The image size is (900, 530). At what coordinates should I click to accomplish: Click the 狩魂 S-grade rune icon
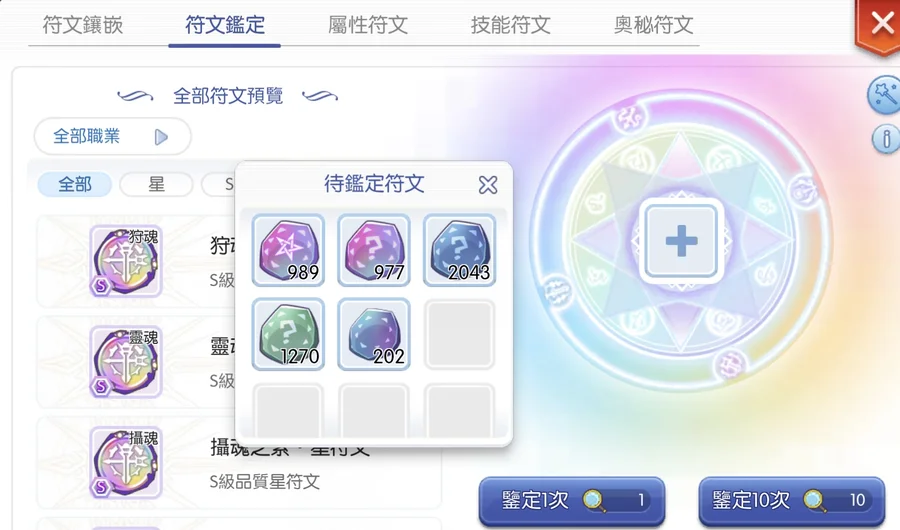click(x=126, y=261)
